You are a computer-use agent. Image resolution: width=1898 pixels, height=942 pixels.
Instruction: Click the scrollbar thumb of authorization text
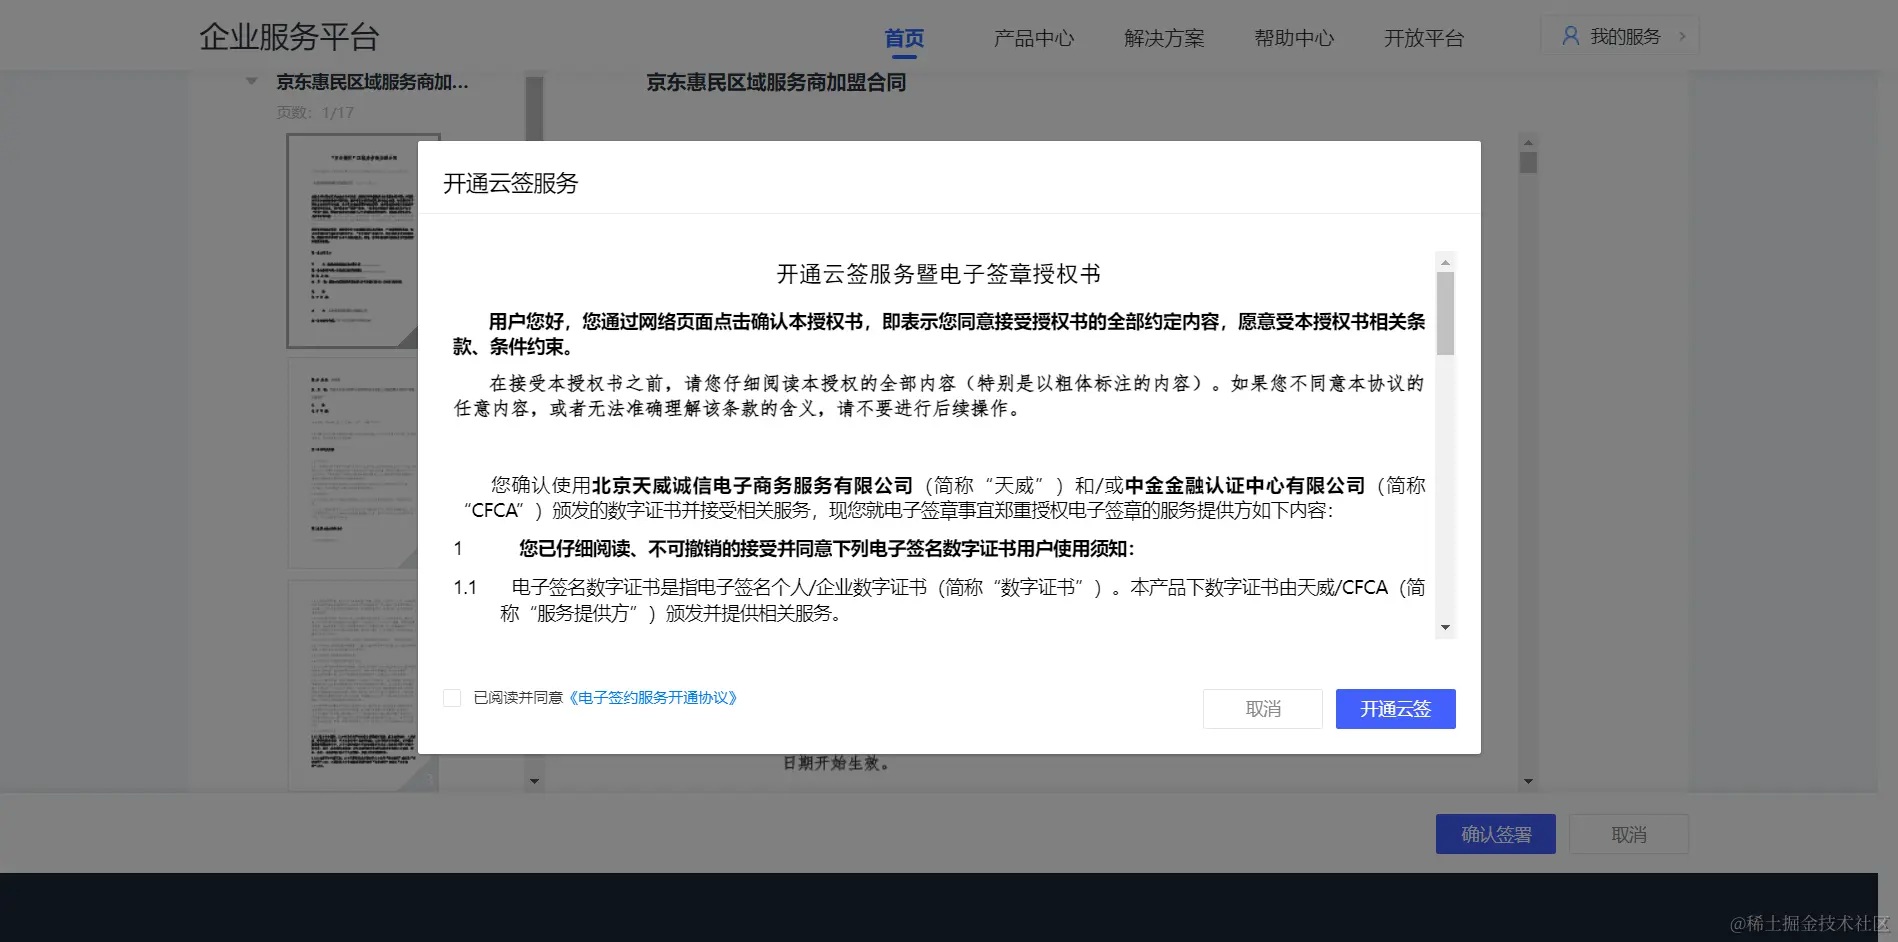pos(1445,313)
